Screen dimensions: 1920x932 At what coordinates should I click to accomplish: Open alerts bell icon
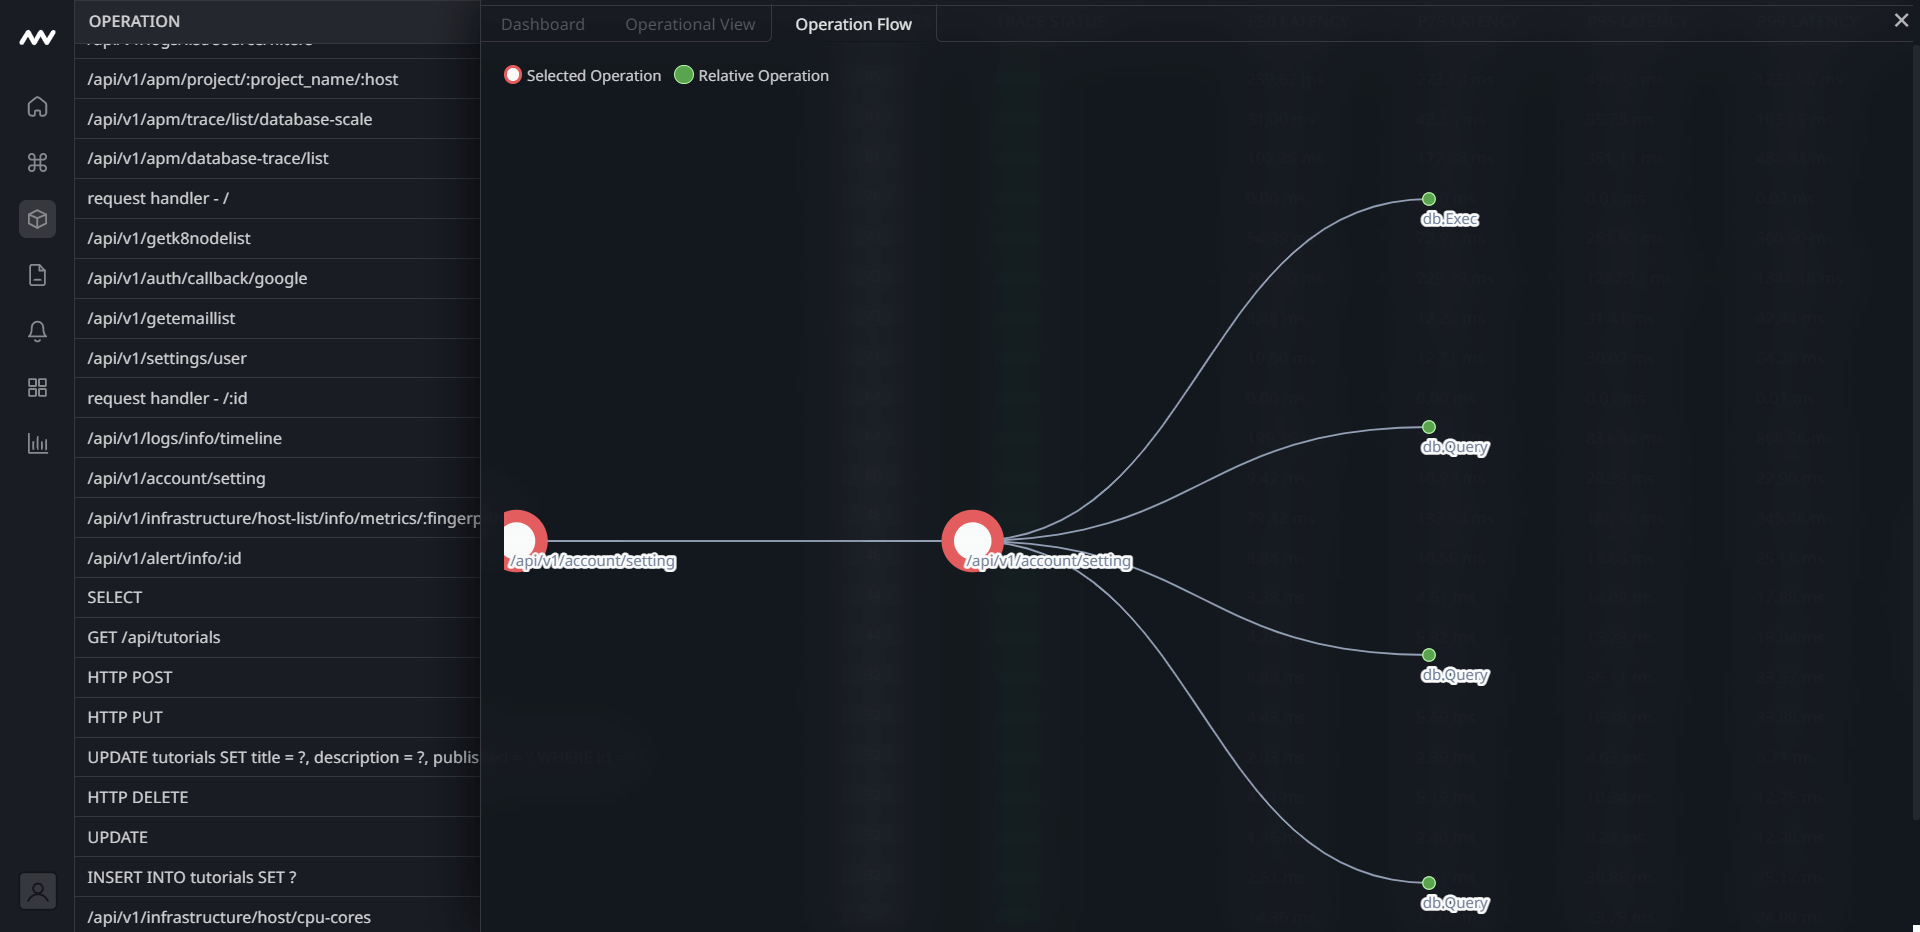(x=37, y=331)
